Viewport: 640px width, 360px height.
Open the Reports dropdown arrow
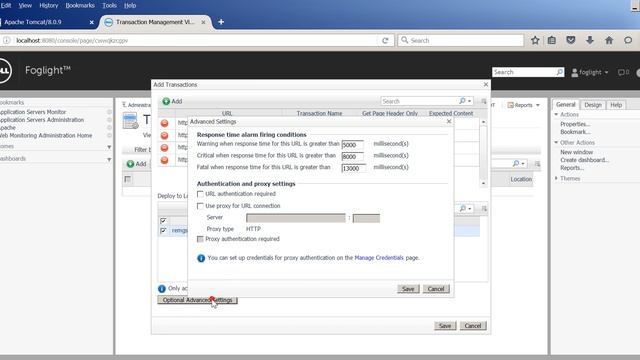(538, 105)
